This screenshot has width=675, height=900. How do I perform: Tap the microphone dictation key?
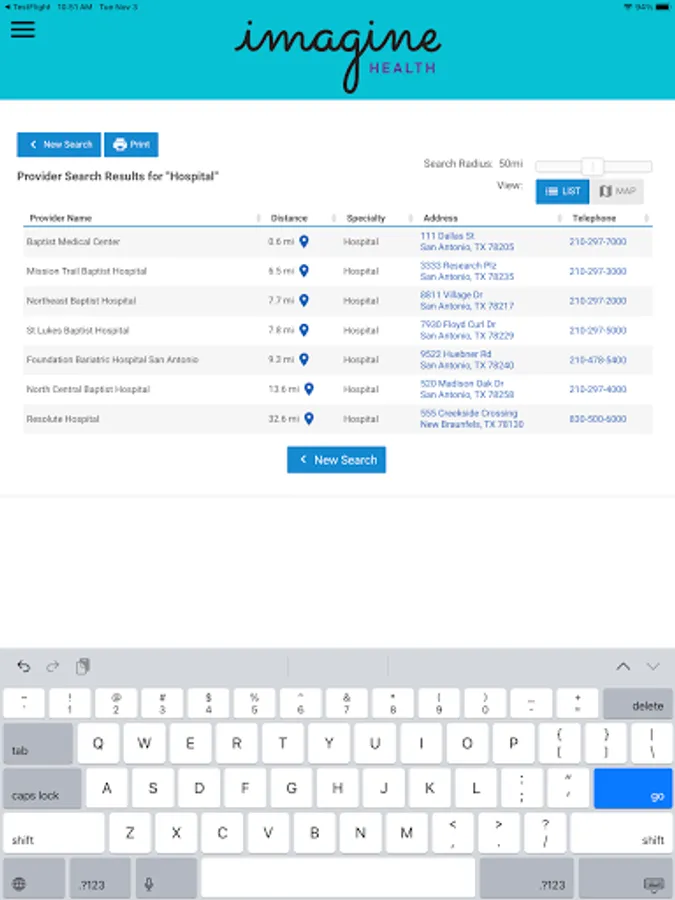click(x=166, y=879)
